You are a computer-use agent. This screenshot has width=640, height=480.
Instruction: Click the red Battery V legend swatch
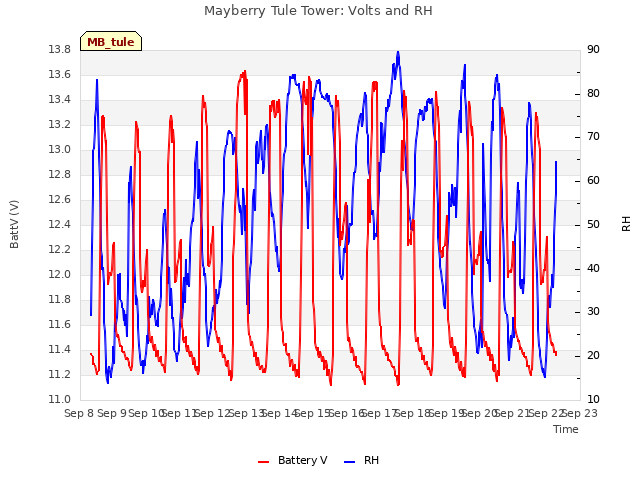pos(264,462)
